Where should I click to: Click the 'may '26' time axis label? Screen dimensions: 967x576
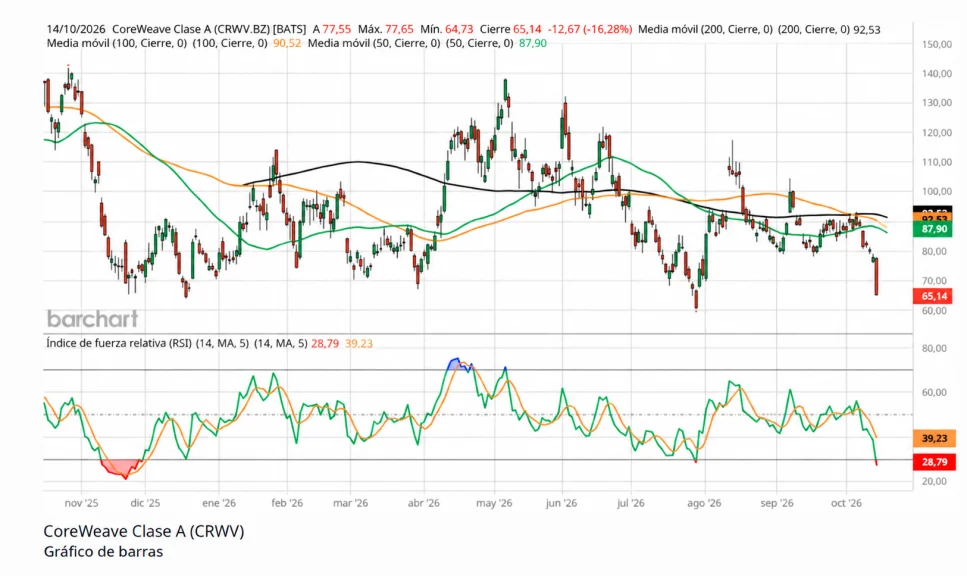coord(494,503)
